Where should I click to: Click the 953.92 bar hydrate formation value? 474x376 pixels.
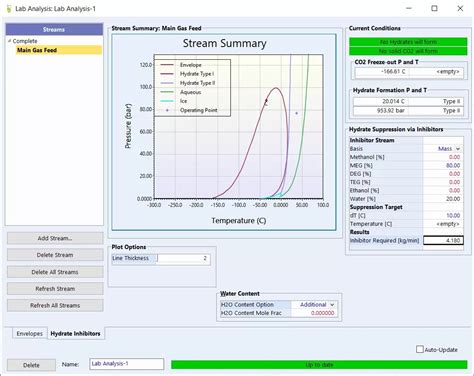pos(380,110)
